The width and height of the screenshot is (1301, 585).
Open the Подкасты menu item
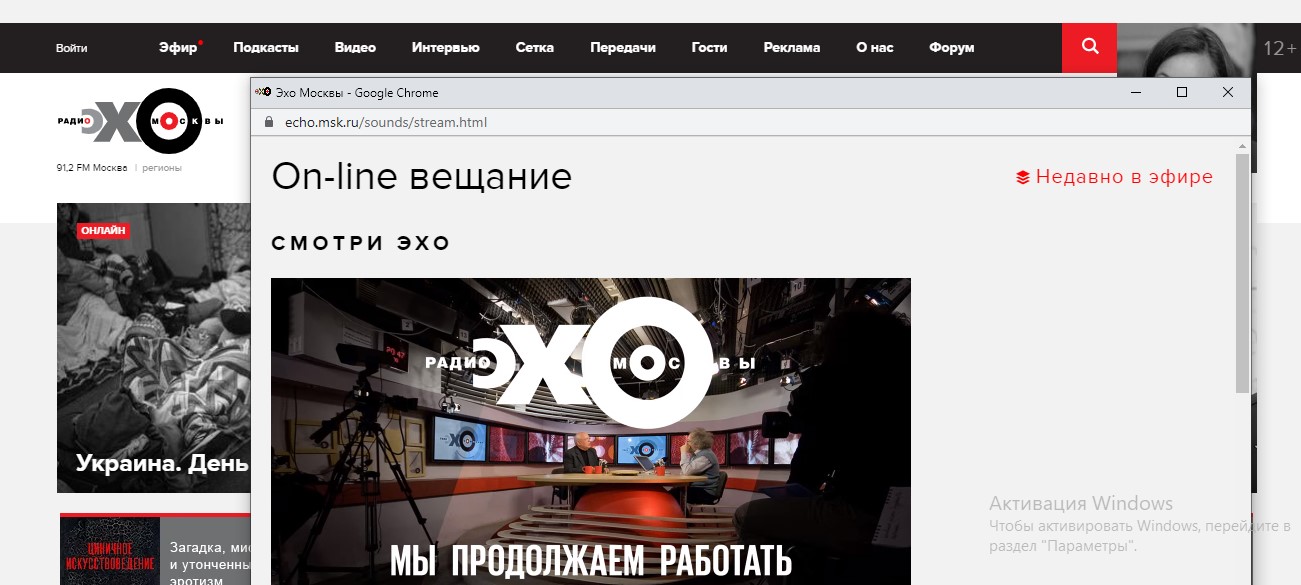[x=266, y=47]
